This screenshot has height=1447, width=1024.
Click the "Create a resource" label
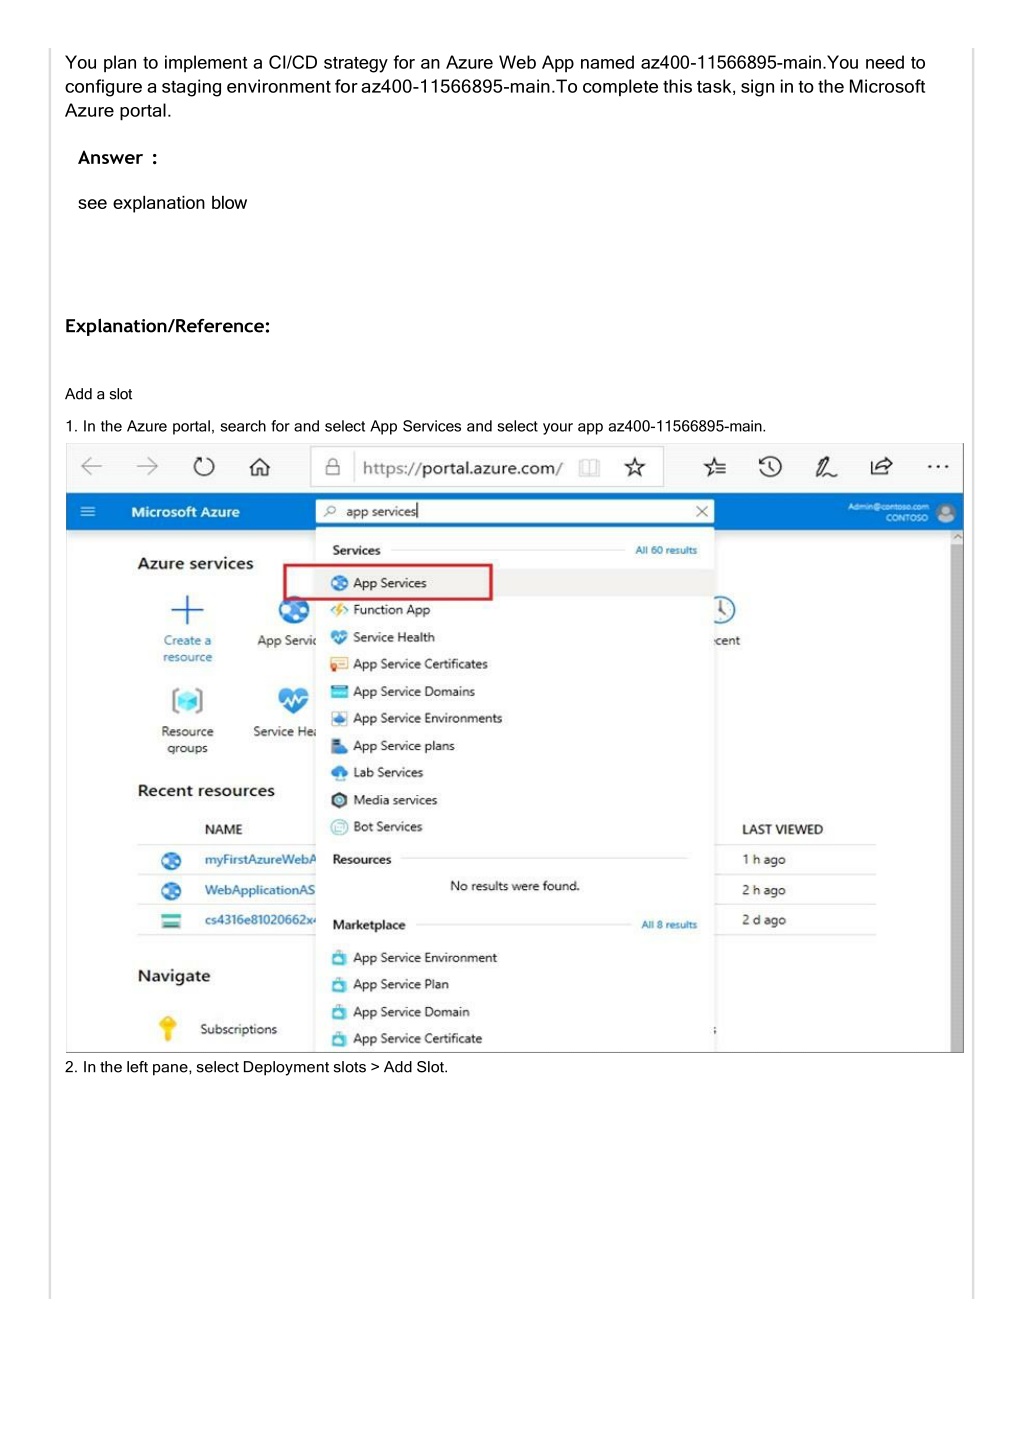188,649
